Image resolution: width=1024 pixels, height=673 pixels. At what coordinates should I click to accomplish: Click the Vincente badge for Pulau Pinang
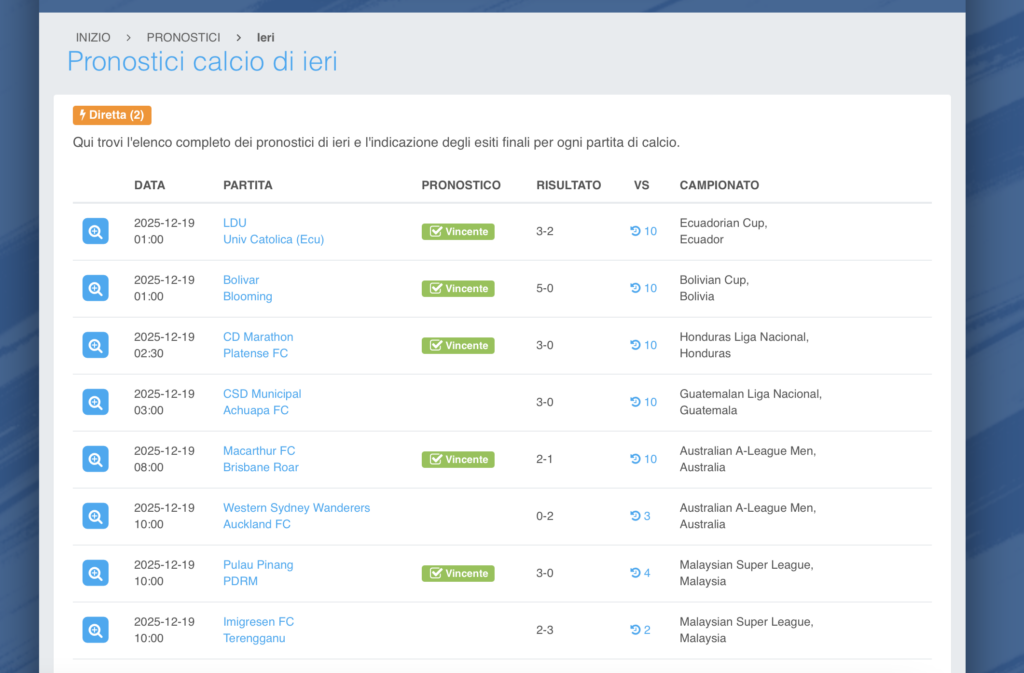tap(458, 573)
